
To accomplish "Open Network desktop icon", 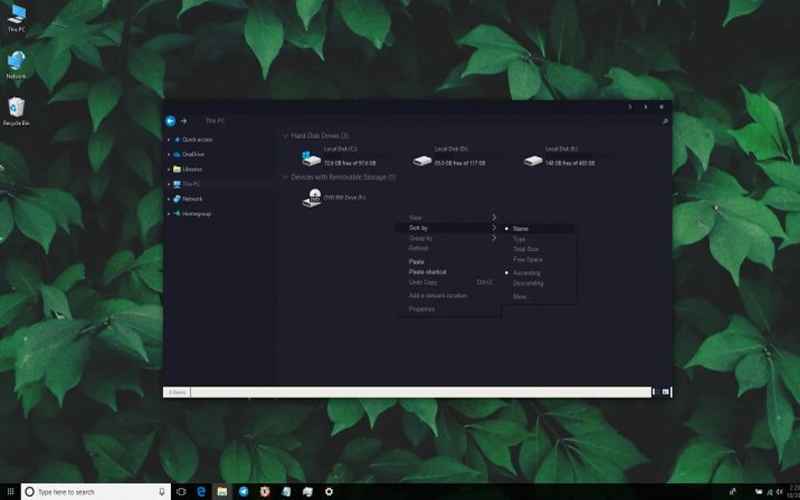I will [16, 64].
